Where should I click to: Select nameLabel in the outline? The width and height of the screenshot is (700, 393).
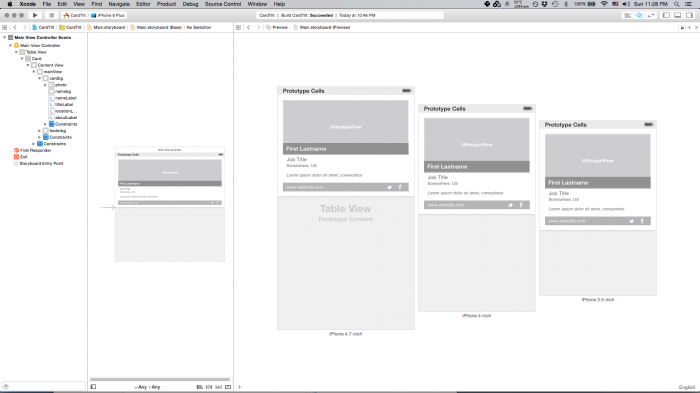tap(63, 98)
